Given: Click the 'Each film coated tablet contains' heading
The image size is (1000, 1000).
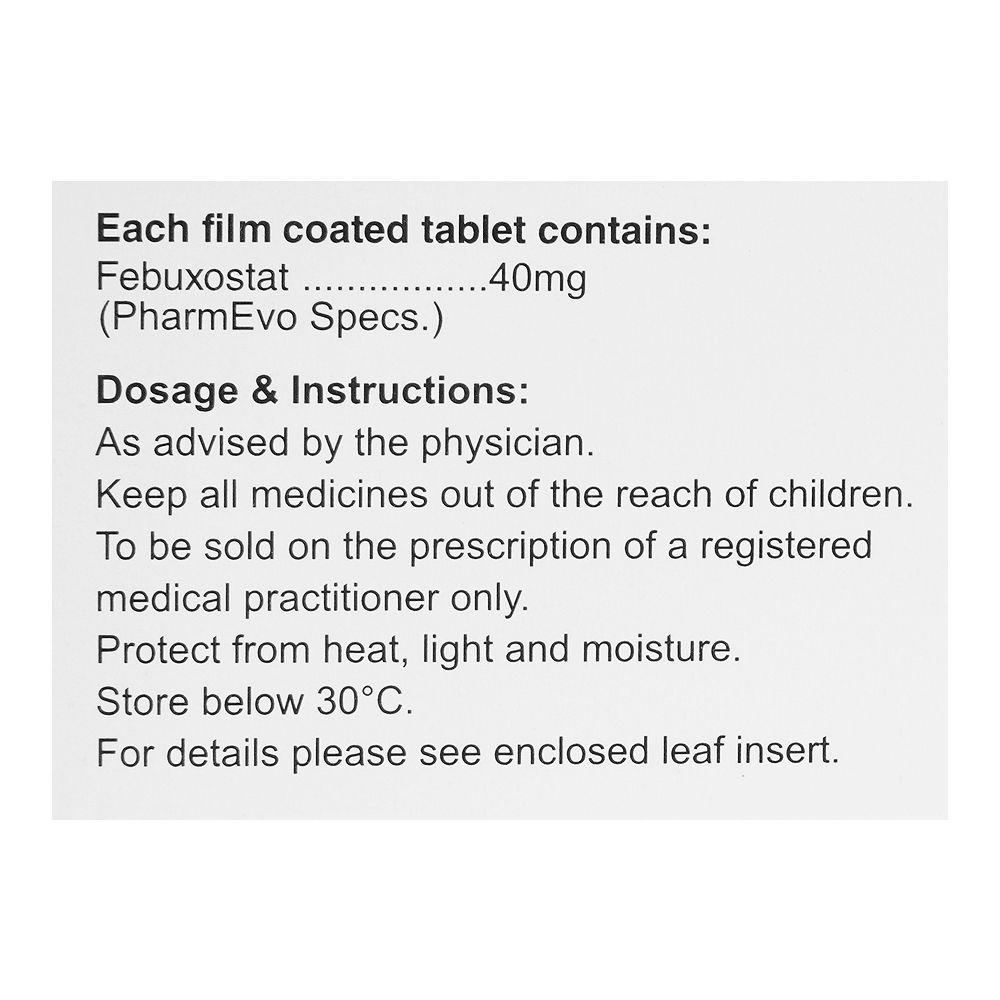Looking at the screenshot, I should click(403, 229).
